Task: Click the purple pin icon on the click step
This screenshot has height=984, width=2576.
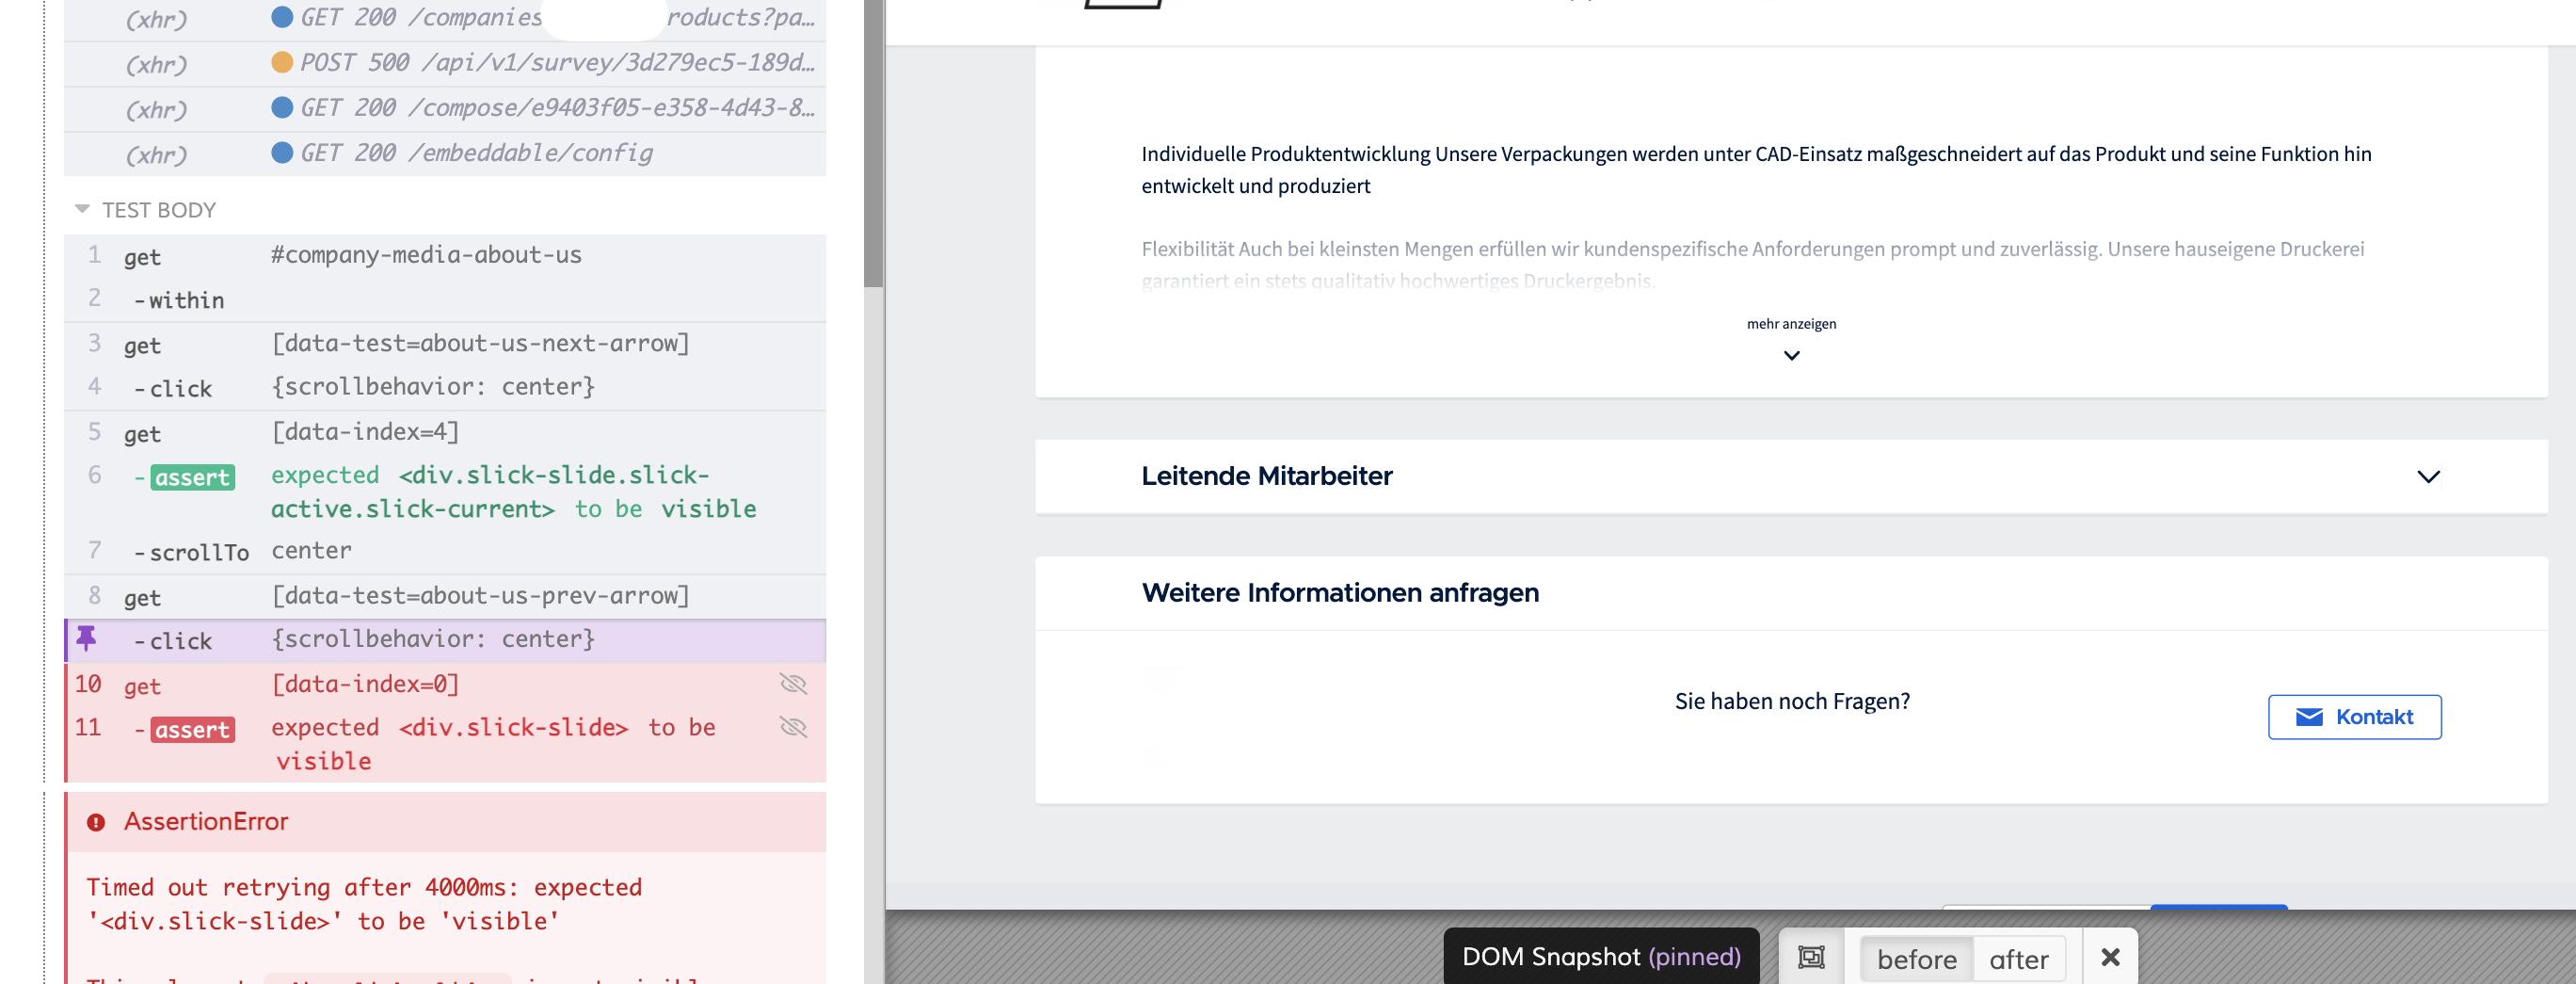Action: (86, 640)
